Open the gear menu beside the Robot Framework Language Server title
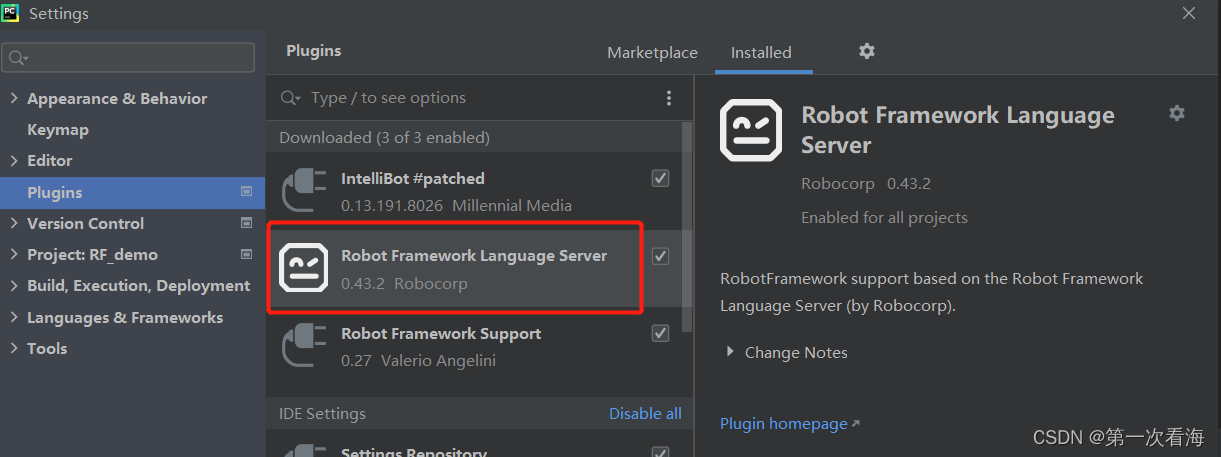The image size is (1221, 457). tap(1177, 113)
